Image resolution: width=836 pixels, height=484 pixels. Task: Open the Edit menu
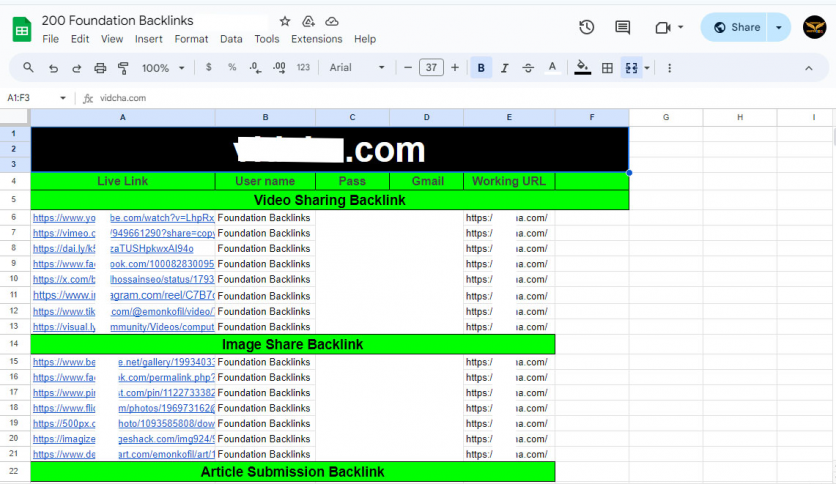pyautogui.click(x=80, y=39)
